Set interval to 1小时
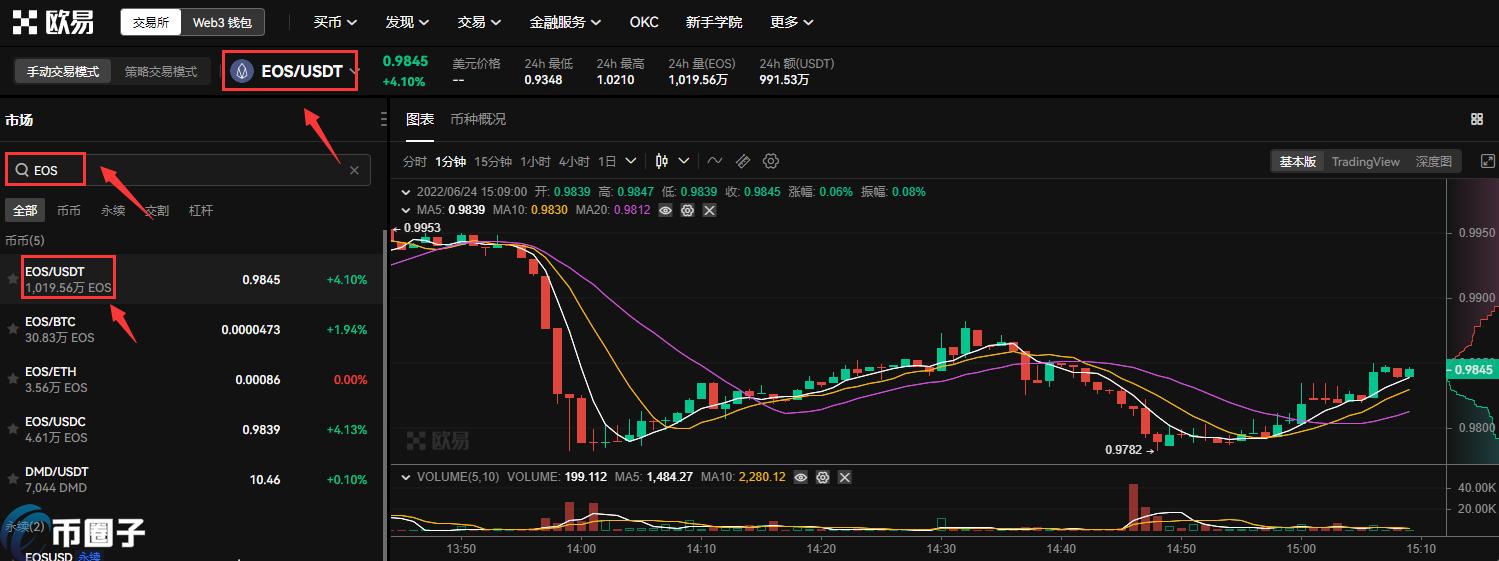The image size is (1499, 561). click(x=536, y=161)
